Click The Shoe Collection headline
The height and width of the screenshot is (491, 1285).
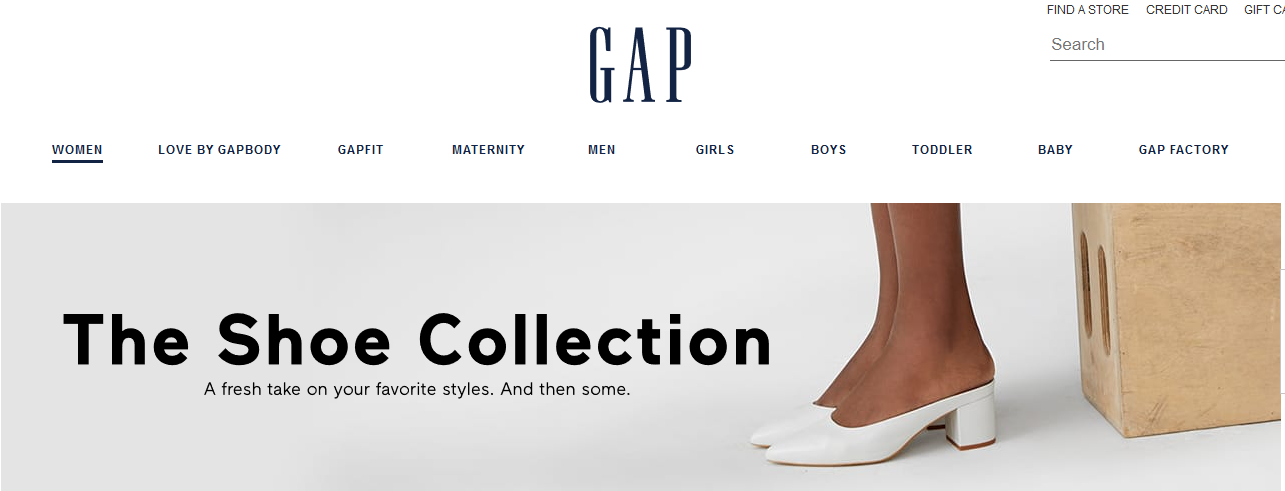click(x=418, y=339)
